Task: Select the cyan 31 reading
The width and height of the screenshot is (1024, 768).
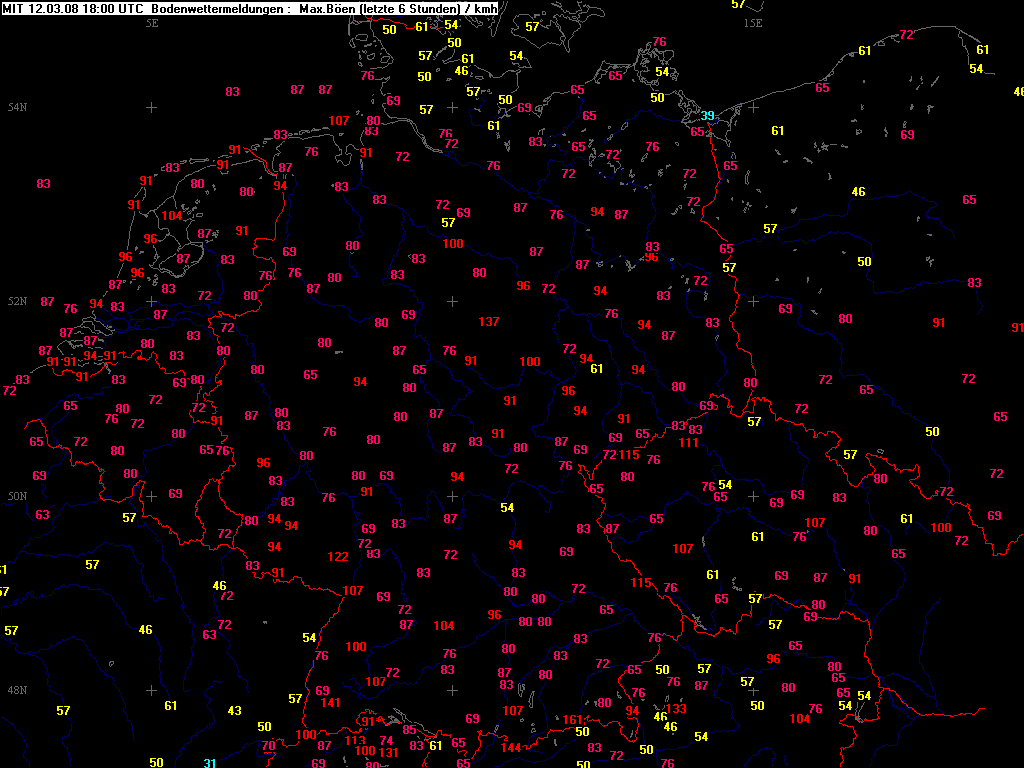Action: (210, 763)
